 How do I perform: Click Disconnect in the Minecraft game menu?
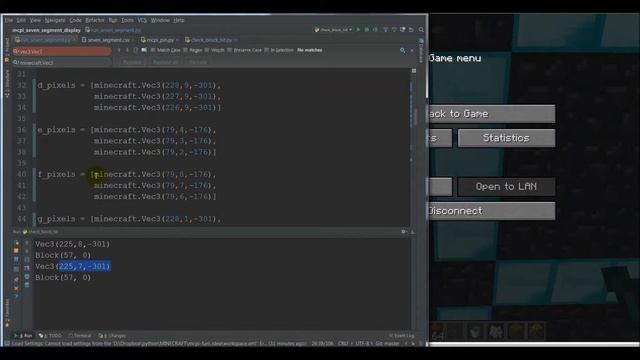491,211
